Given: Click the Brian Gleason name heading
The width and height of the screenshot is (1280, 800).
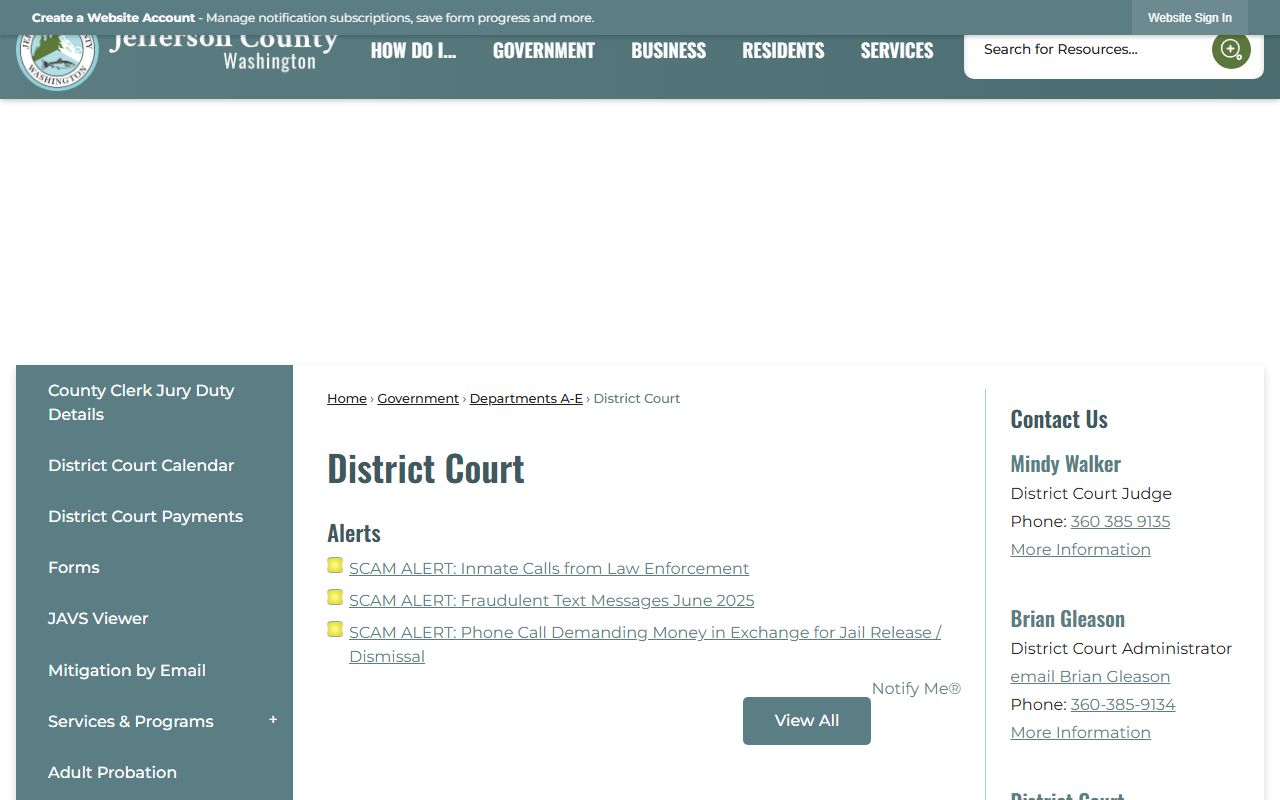Looking at the screenshot, I should (x=1067, y=618).
